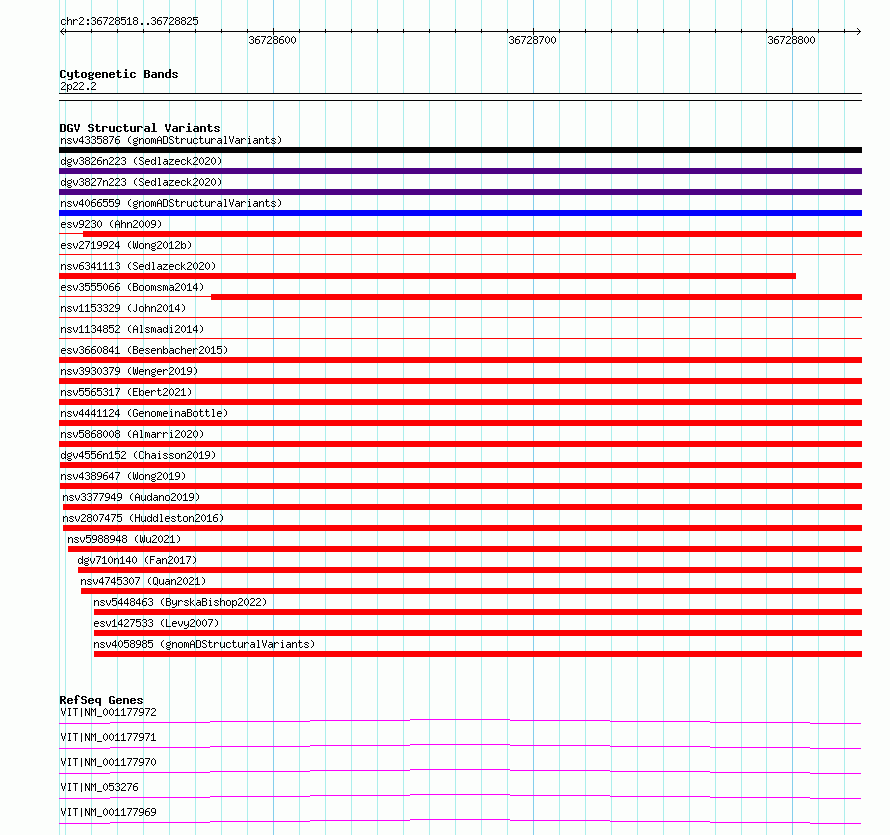This screenshot has height=835, width=890.
Task: Select variant dgv3826n223 (Sedlazeck2020) label
Action: point(141,161)
